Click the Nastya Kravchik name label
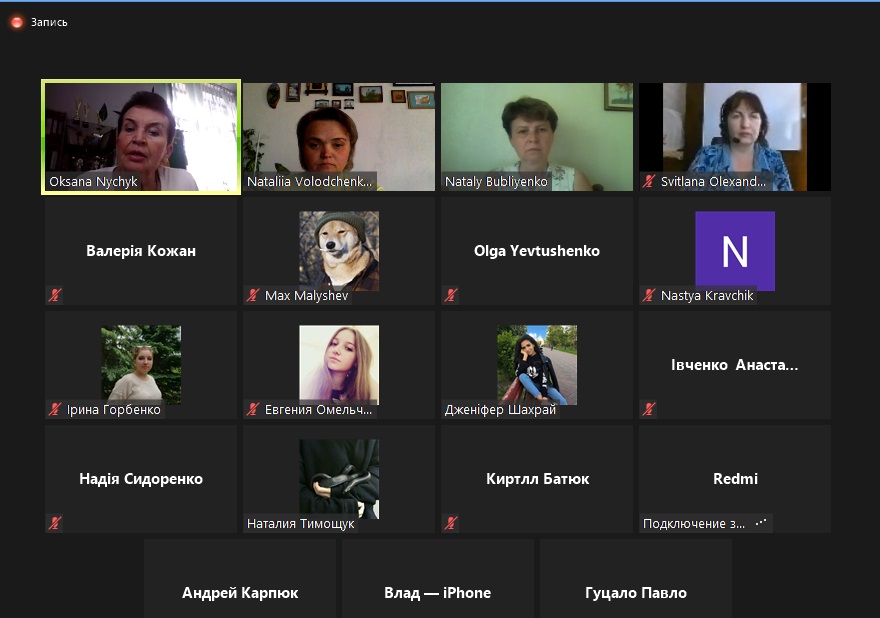The image size is (880, 618). pyautogui.click(x=707, y=295)
